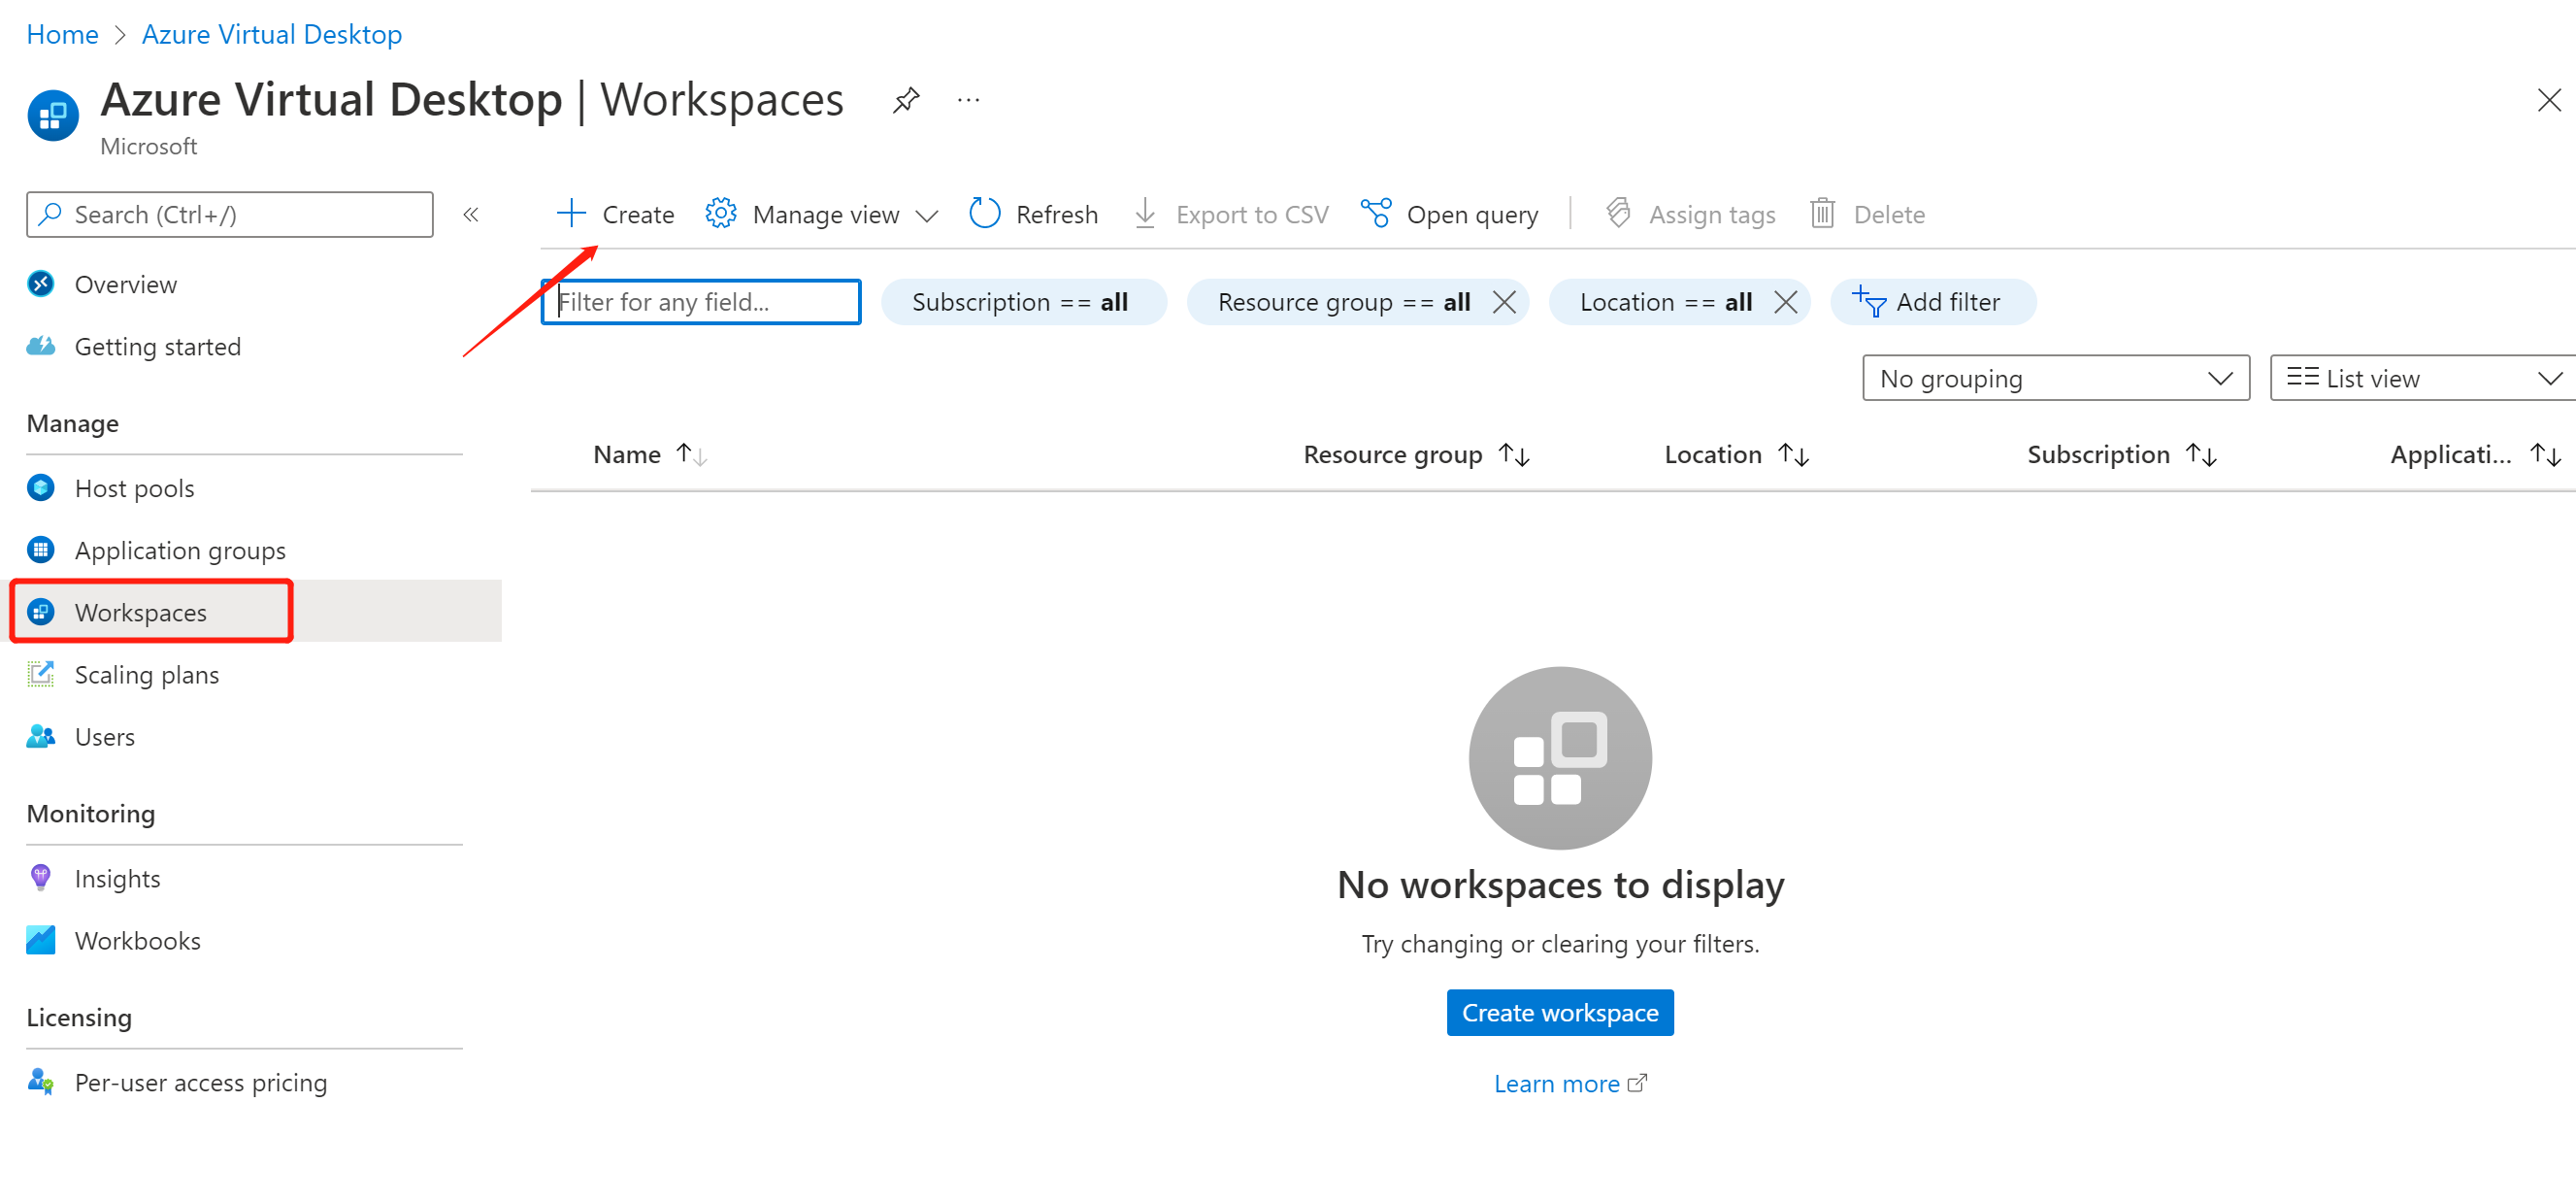Open the Manage view gear menu
This screenshot has width=2576, height=1203.
[x=821, y=214]
